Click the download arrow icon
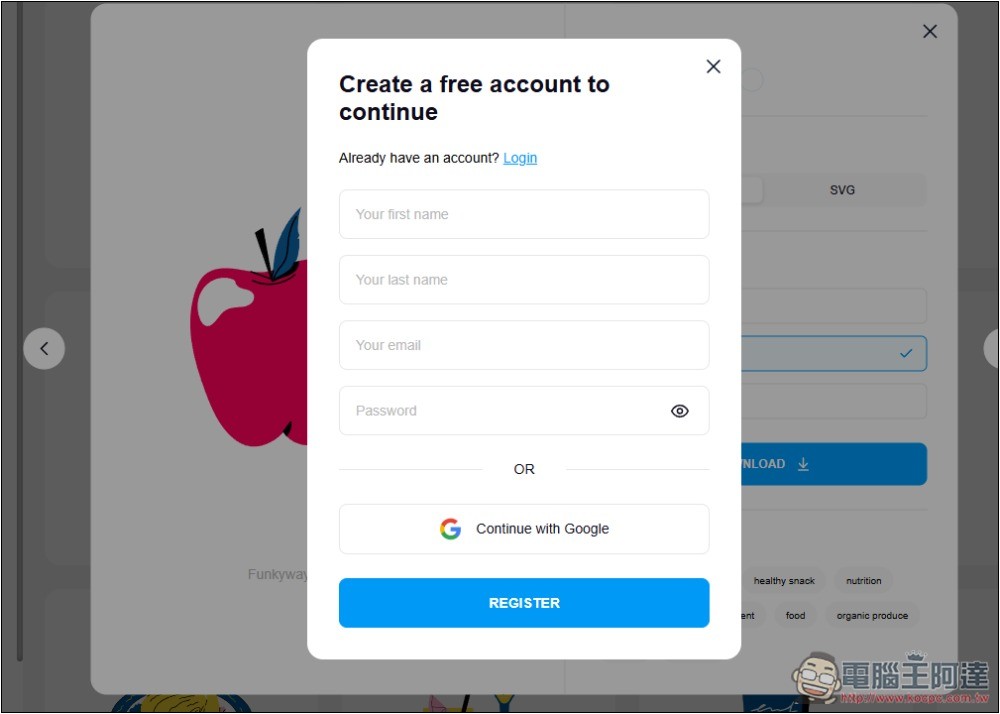Image resolution: width=1000 pixels, height=714 pixels. pos(803,464)
